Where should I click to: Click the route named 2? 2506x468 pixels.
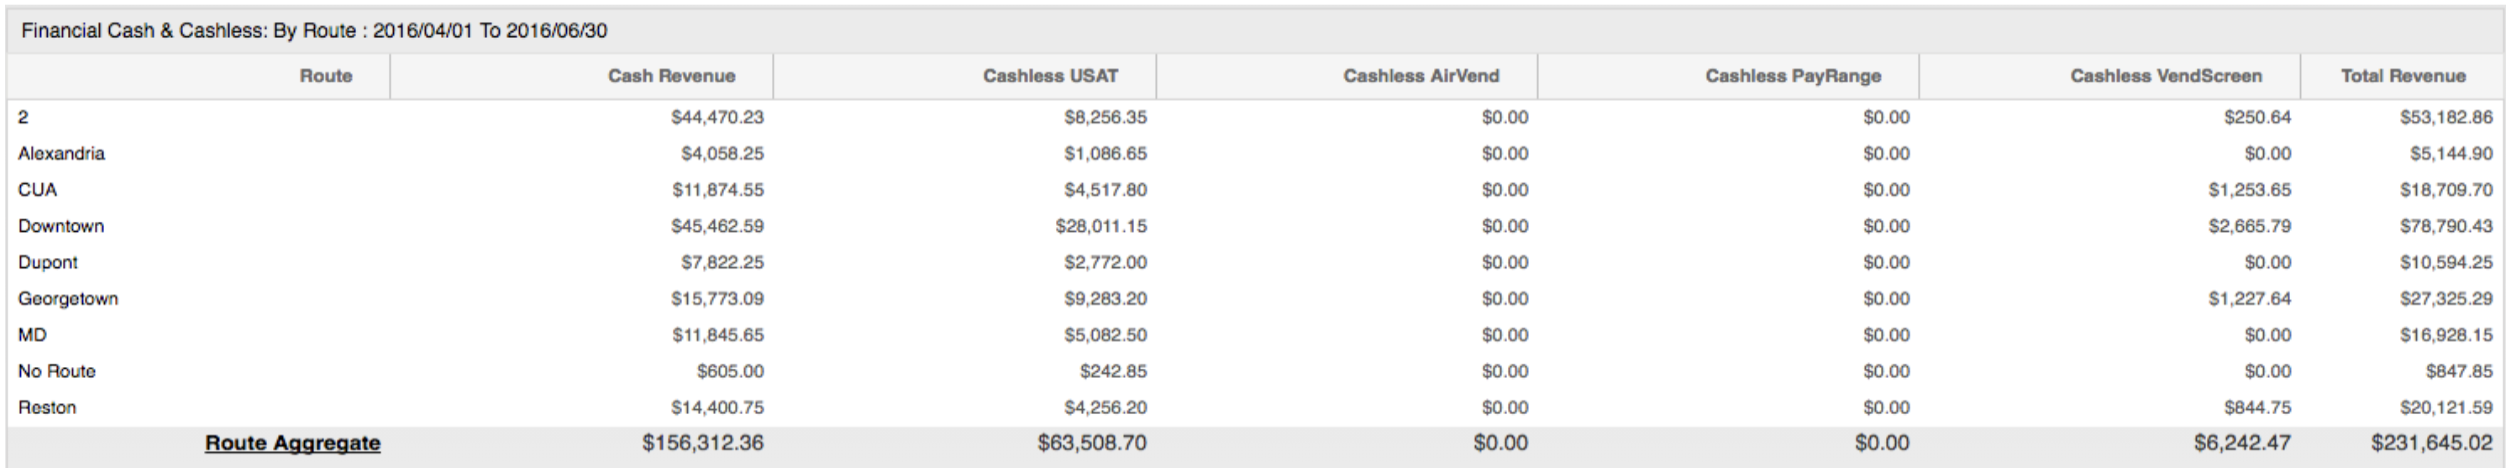tap(23, 117)
